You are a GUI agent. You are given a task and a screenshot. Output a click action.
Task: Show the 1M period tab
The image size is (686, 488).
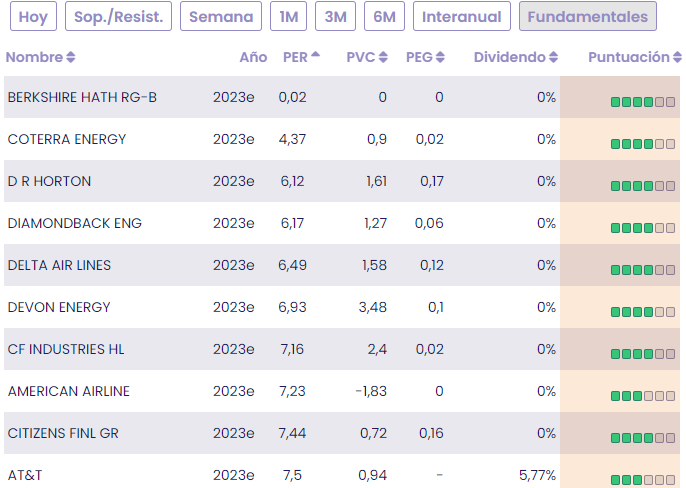point(288,17)
